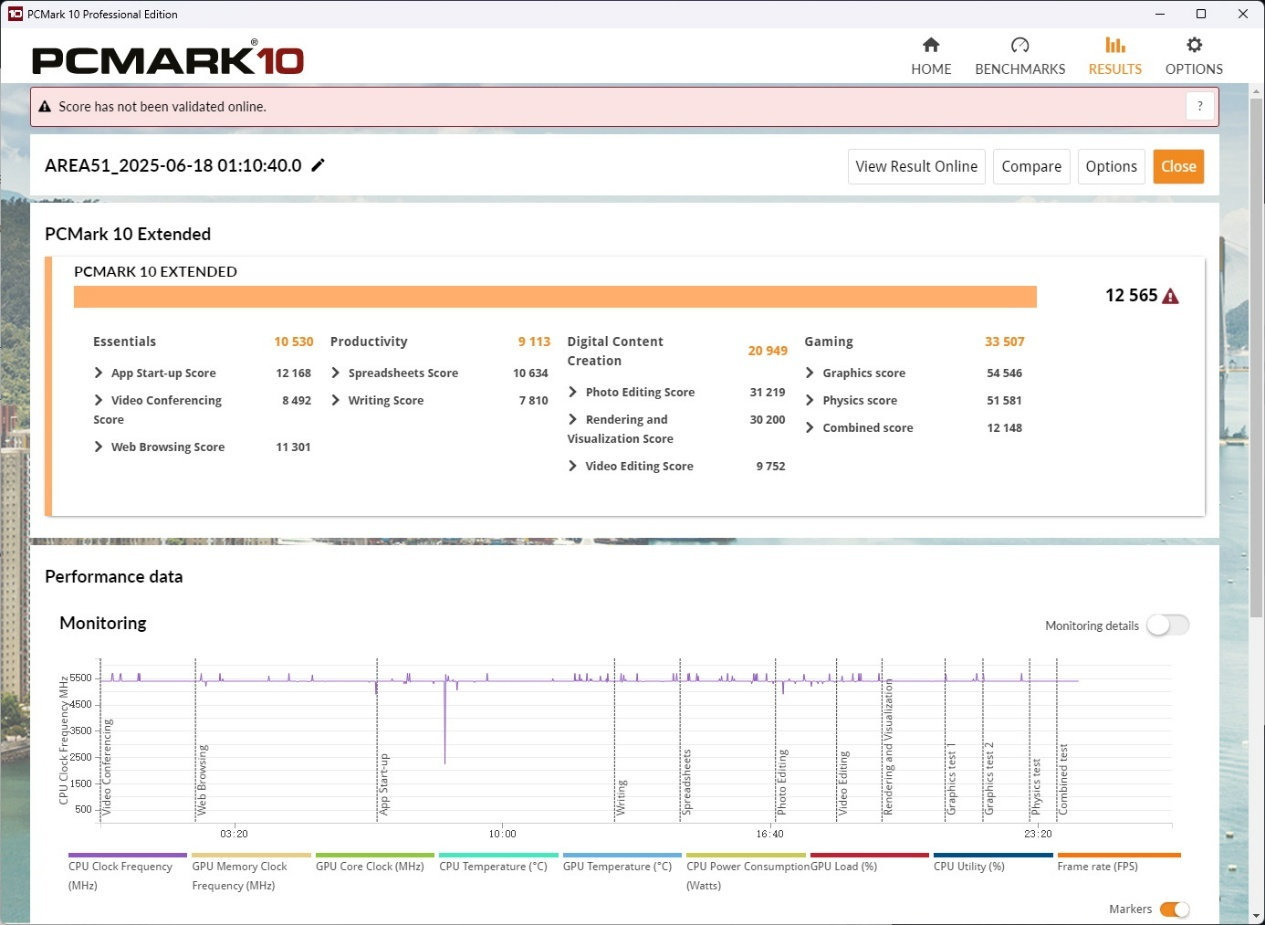Viewport: 1265px width, 925px height.
Task: Click the PCMark 10 title bar app icon
Action: pos(15,14)
